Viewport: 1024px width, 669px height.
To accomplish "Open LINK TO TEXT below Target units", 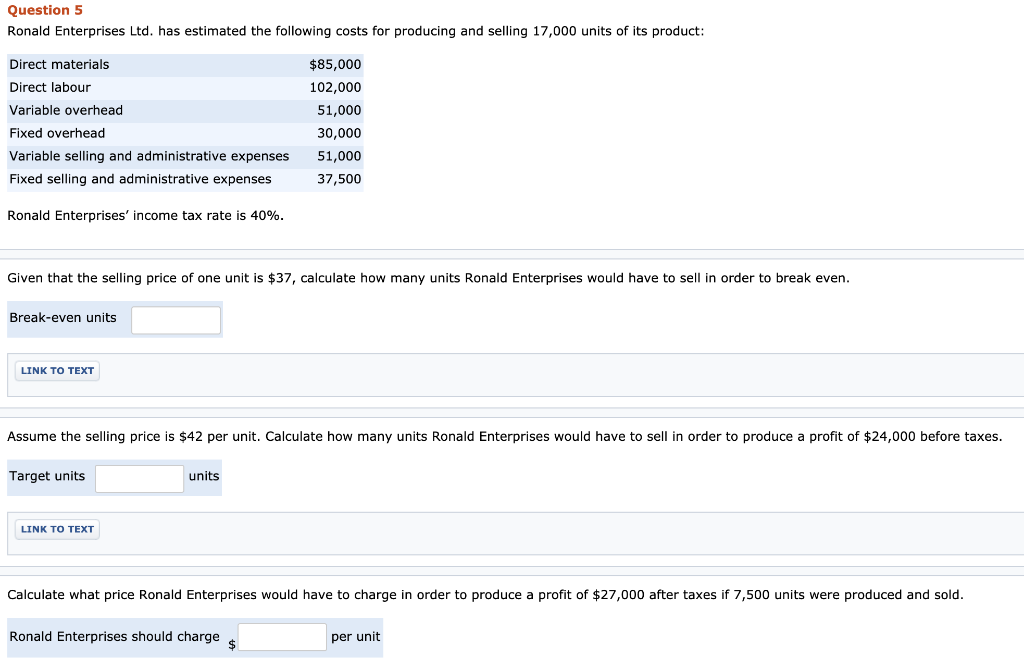I will (57, 529).
